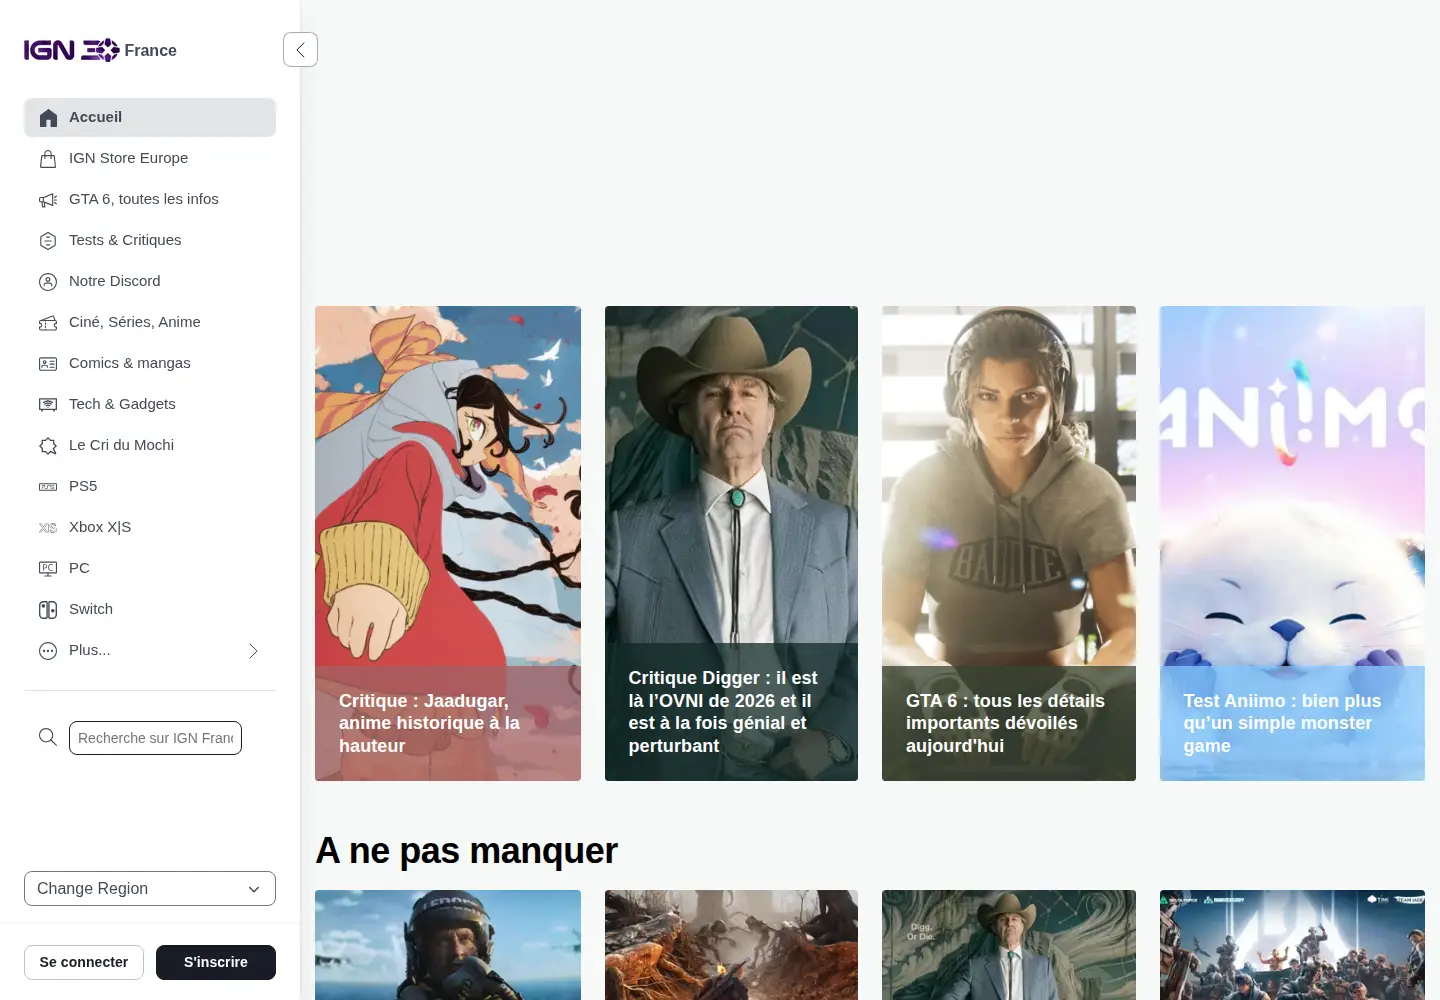The height and width of the screenshot is (1000, 1440).
Task: Click the Plus... ellipsis icon
Action: point(48,651)
